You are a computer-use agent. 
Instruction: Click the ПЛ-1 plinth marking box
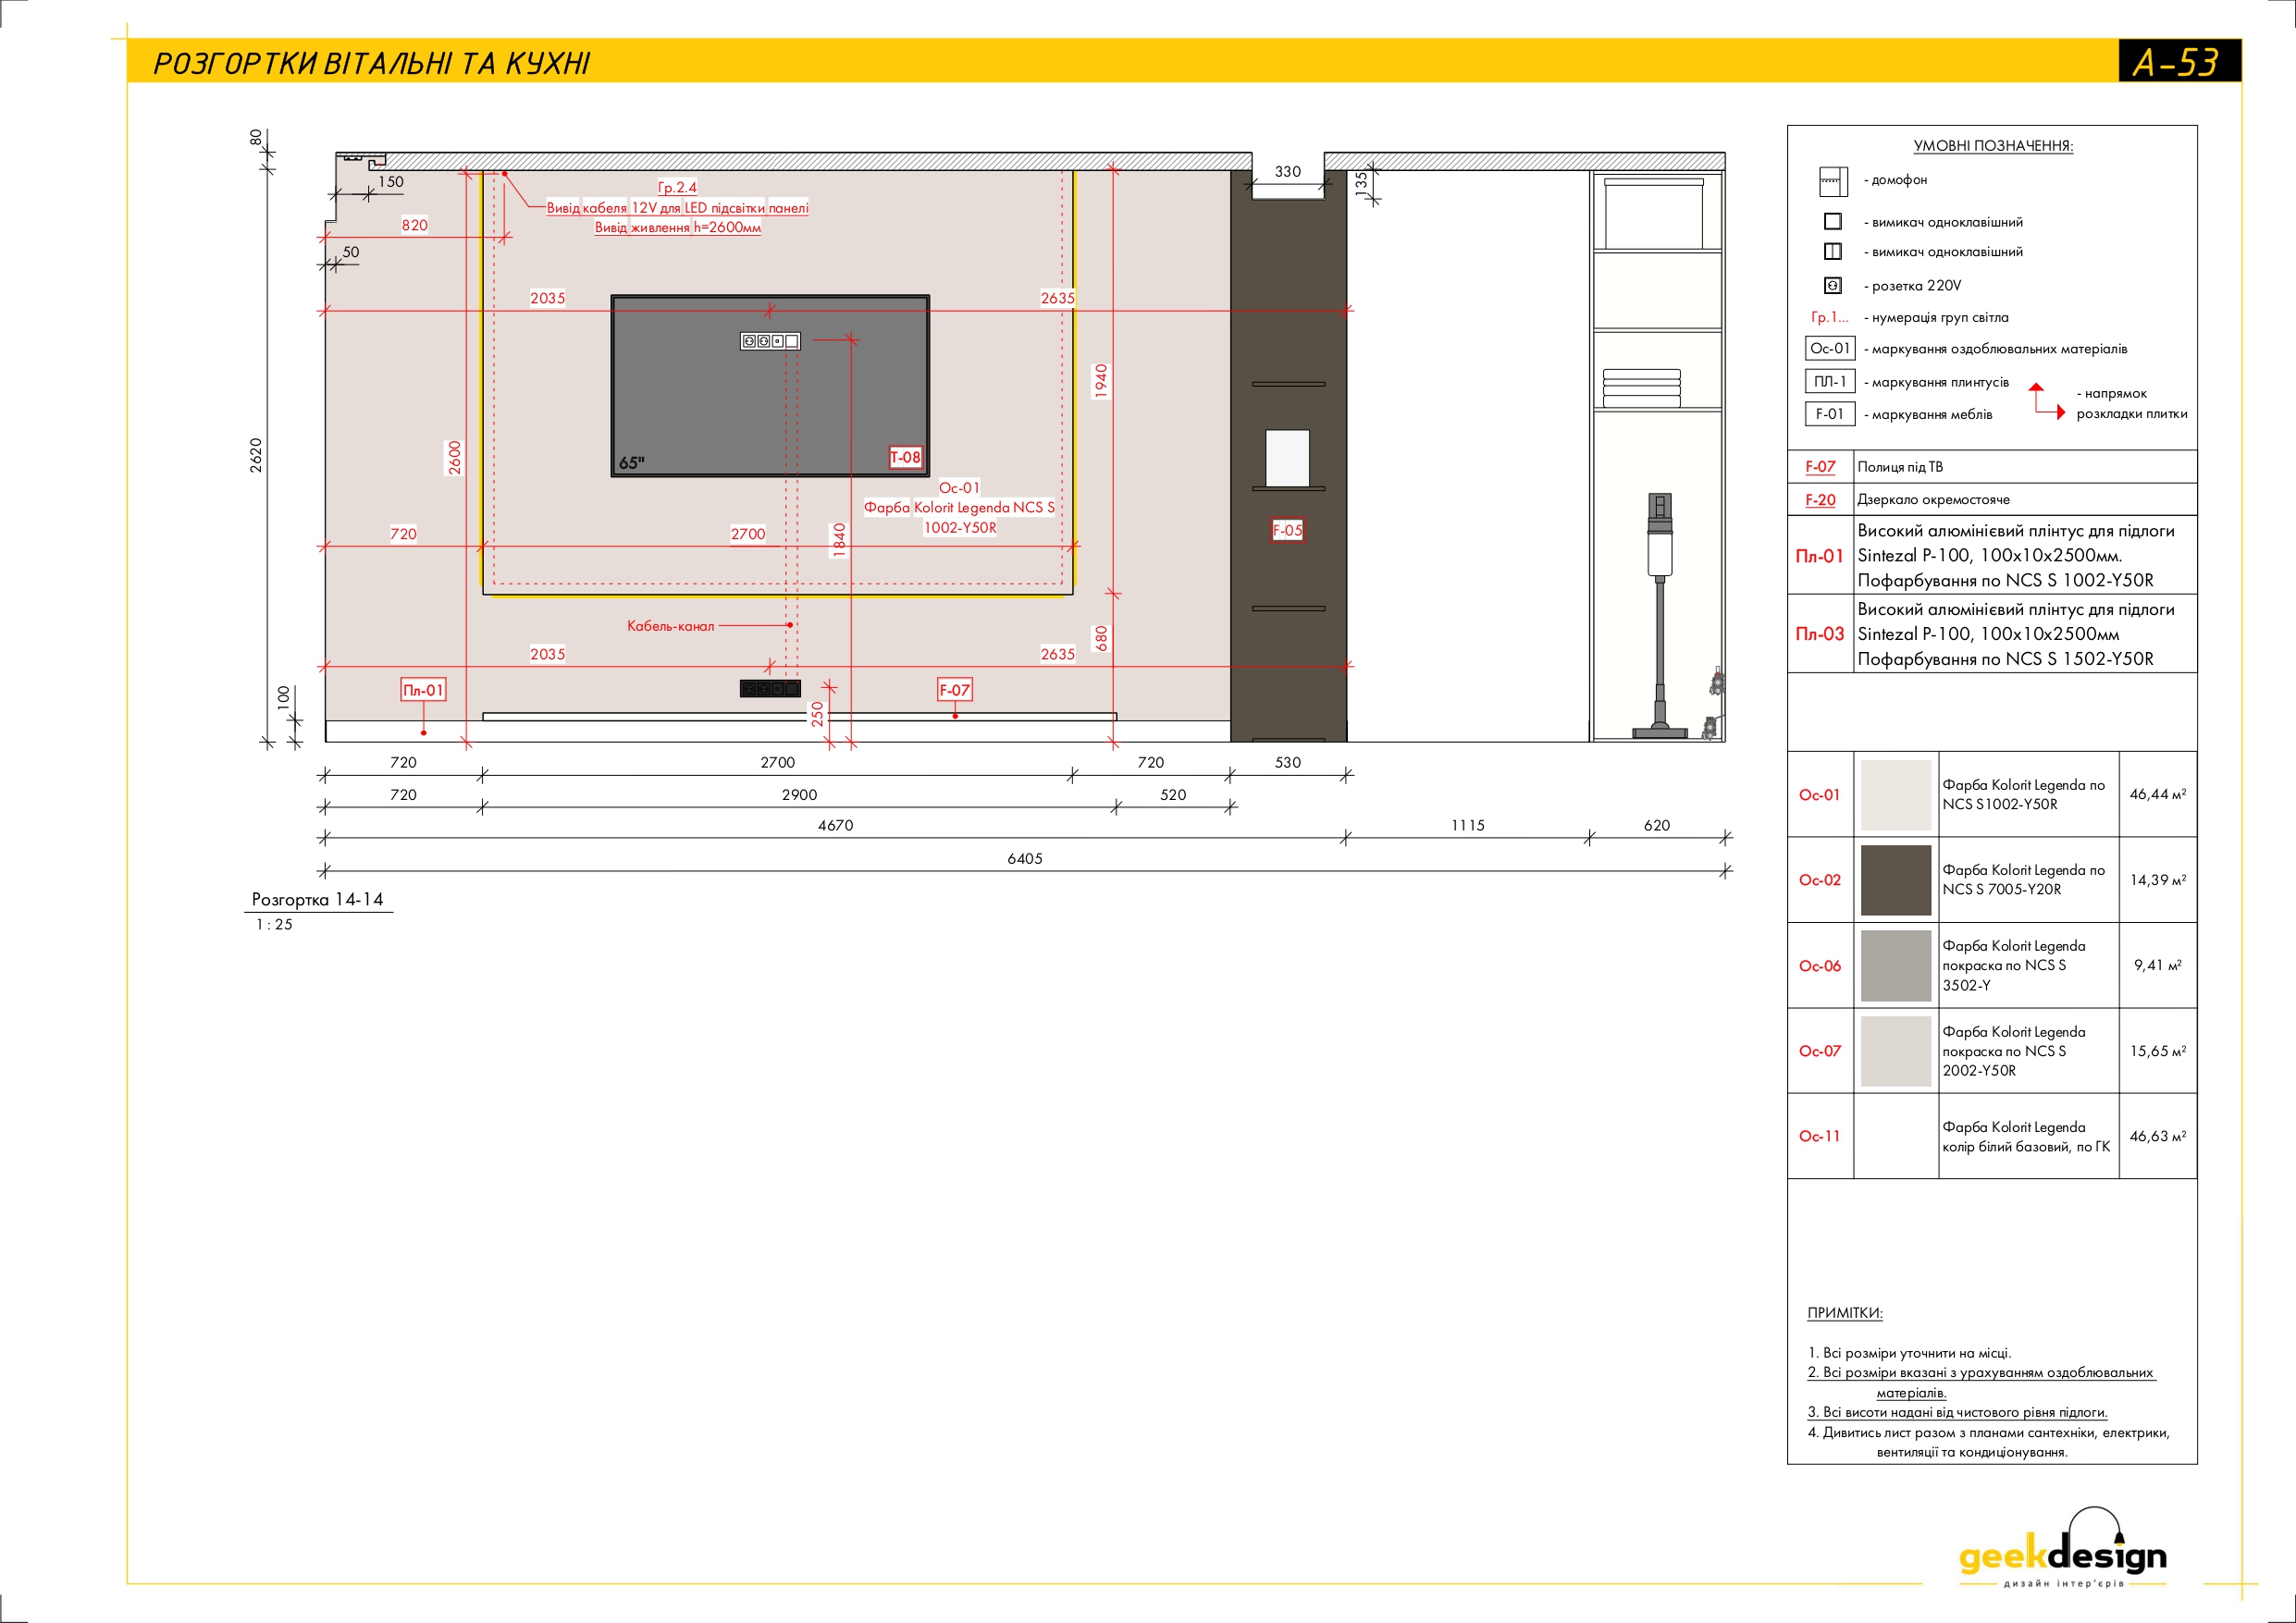[x=1830, y=381]
